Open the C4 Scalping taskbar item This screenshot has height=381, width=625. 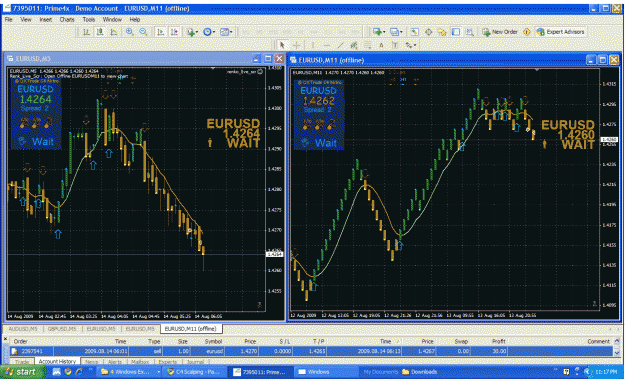[x=195, y=372]
